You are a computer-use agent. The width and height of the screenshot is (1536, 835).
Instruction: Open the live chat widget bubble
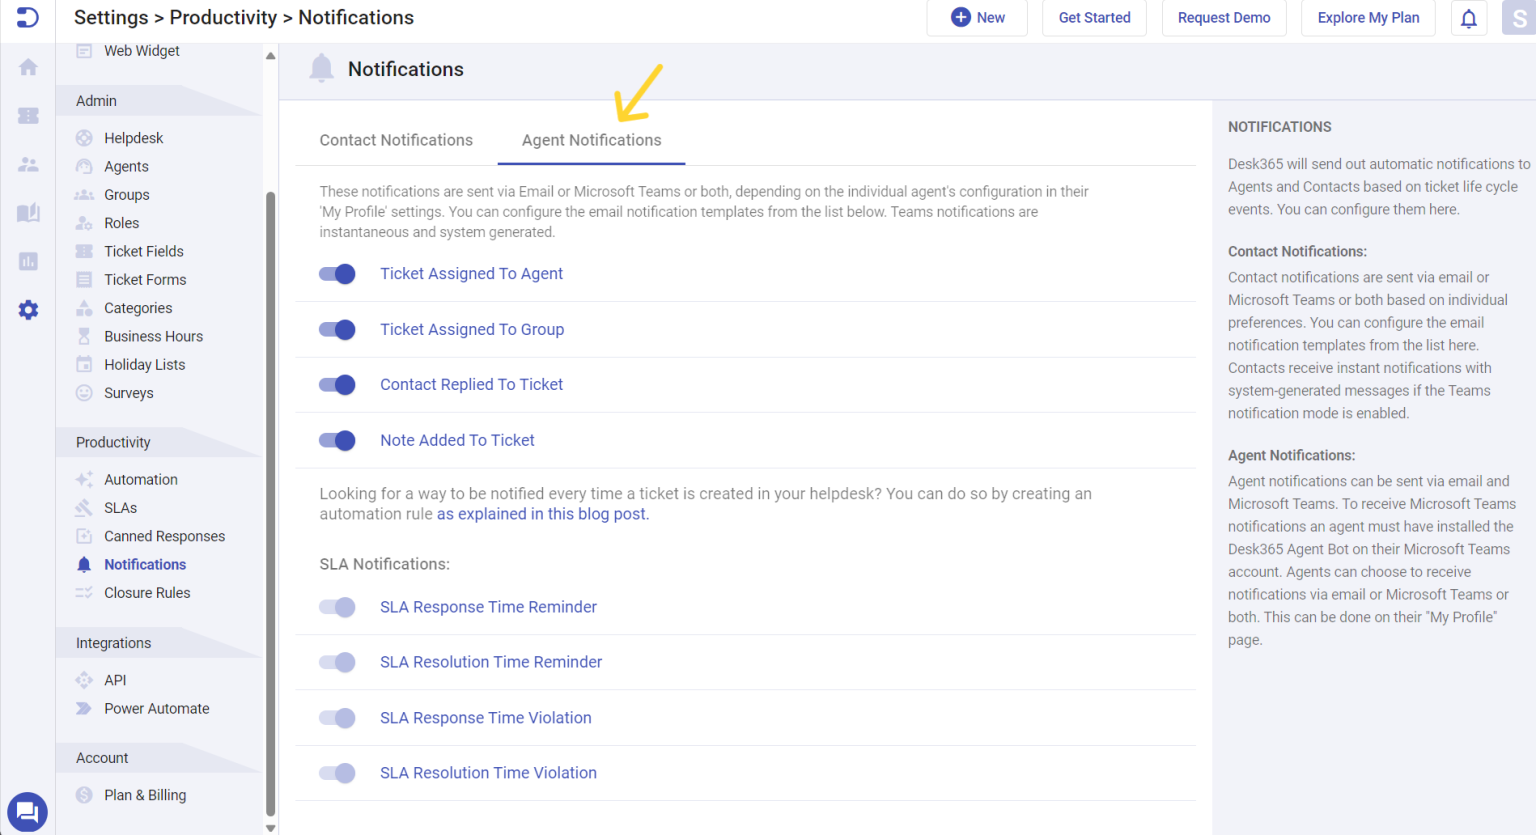27,812
